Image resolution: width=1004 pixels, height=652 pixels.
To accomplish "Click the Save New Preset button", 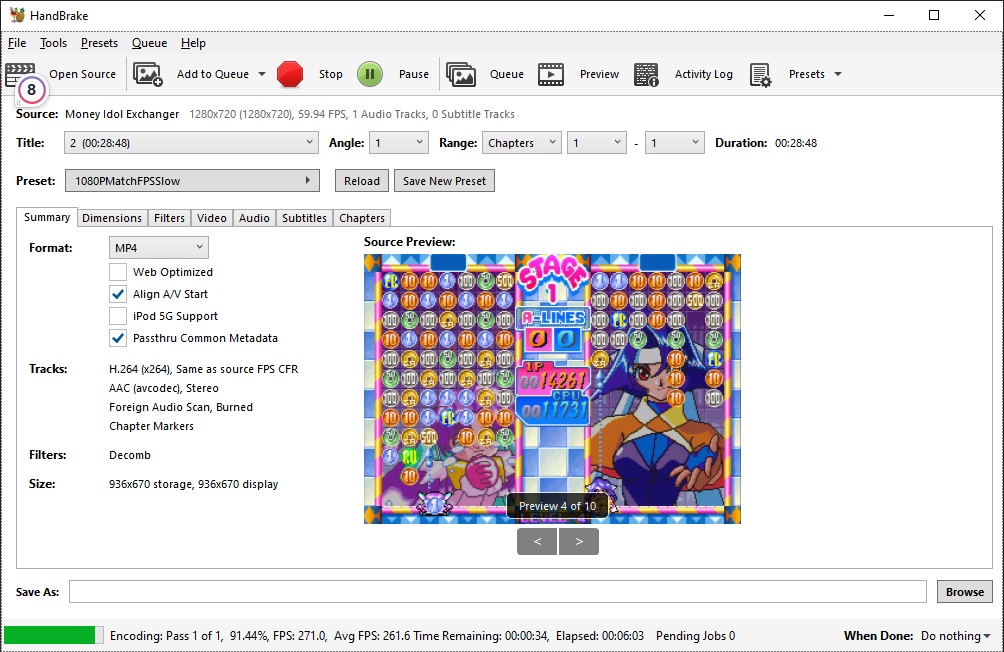I will click(x=444, y=181).
